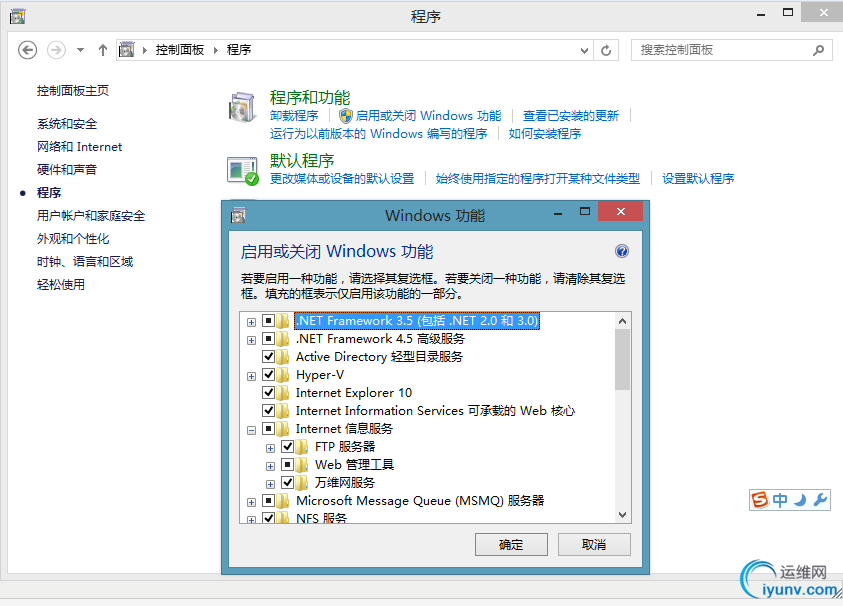Select 系统和安全 category

[x=67, y=124]
